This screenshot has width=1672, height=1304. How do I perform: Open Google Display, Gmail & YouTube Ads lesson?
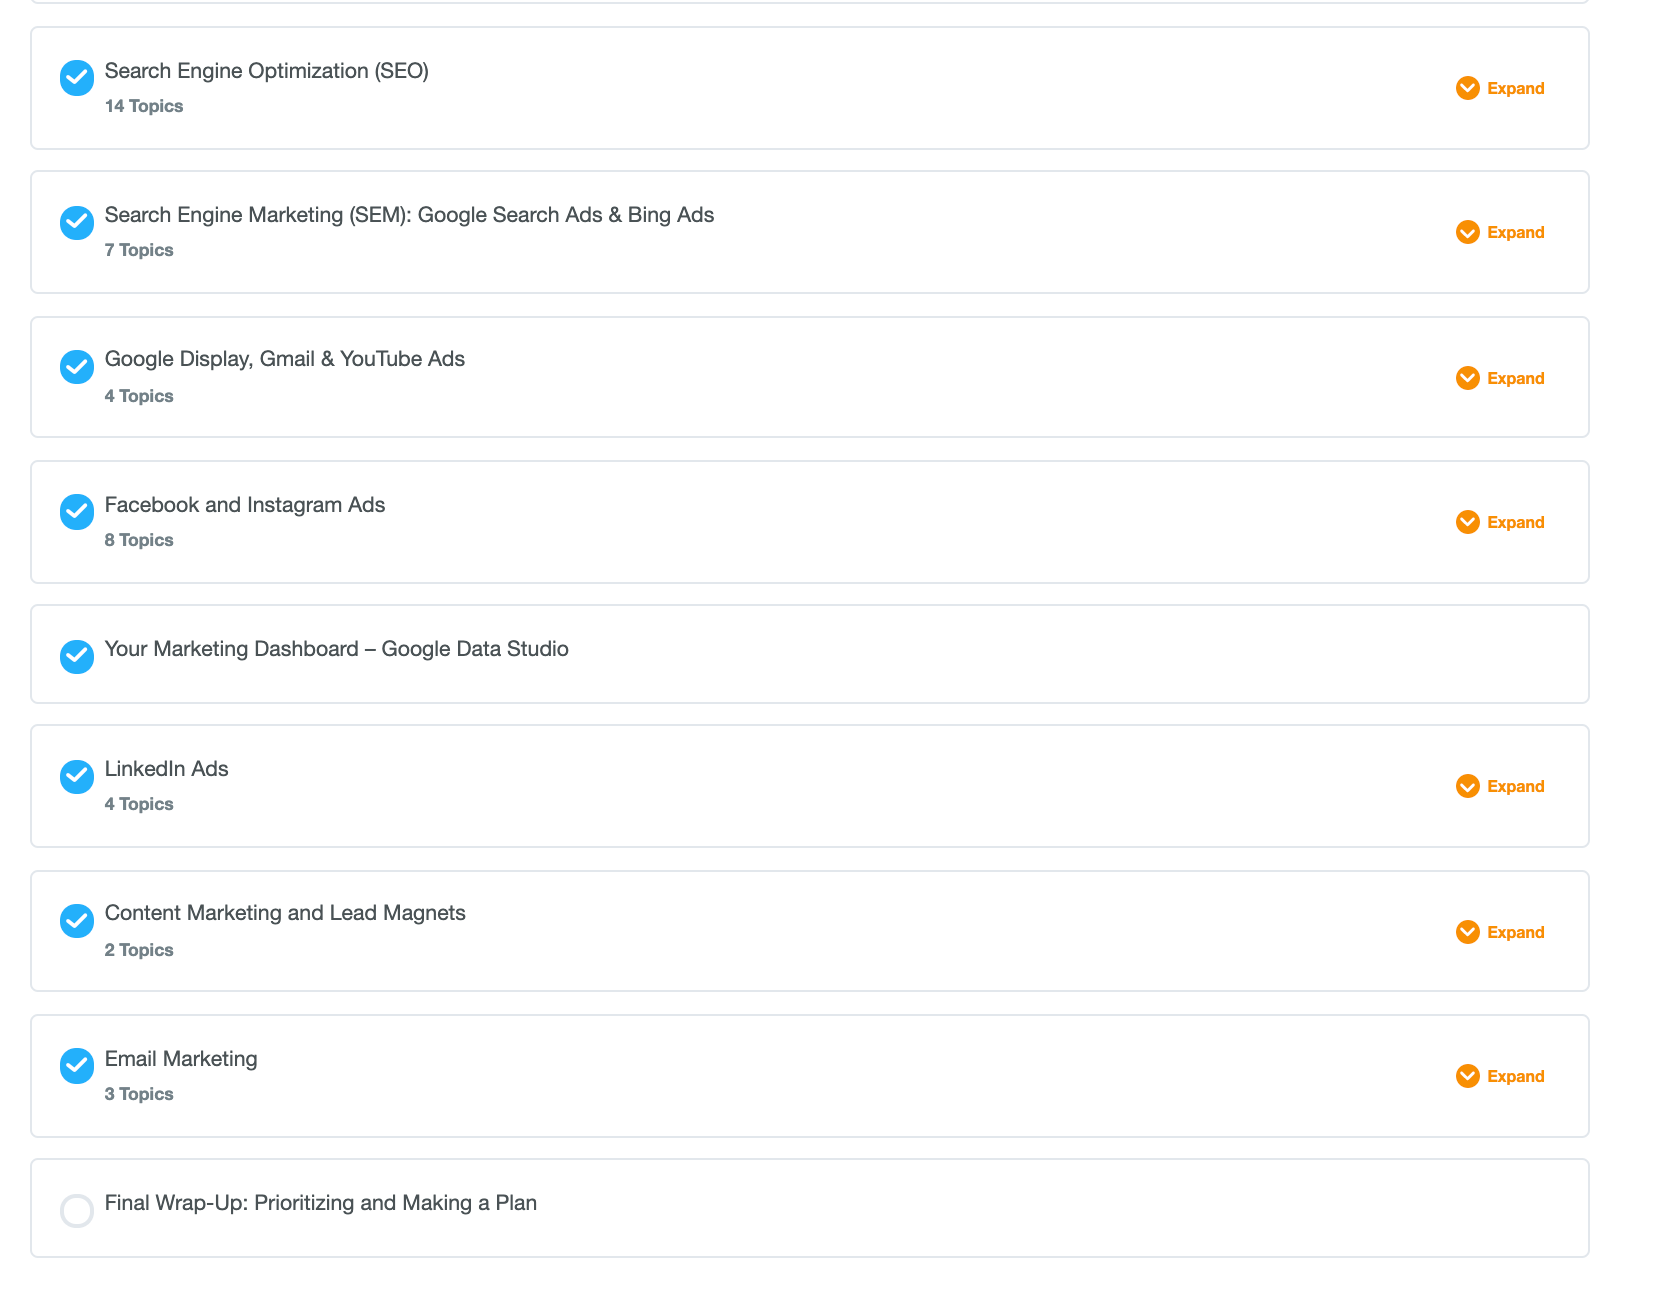(x=285, y=359)
